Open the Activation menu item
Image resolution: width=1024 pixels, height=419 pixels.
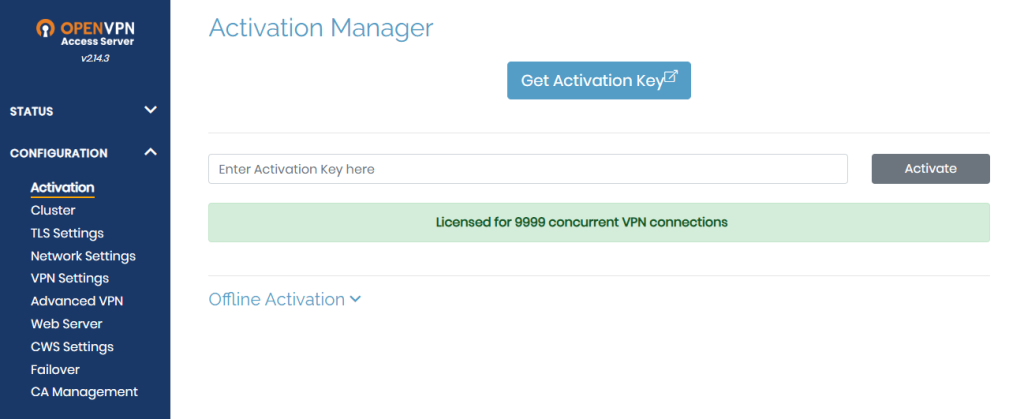tap(62, 187)
